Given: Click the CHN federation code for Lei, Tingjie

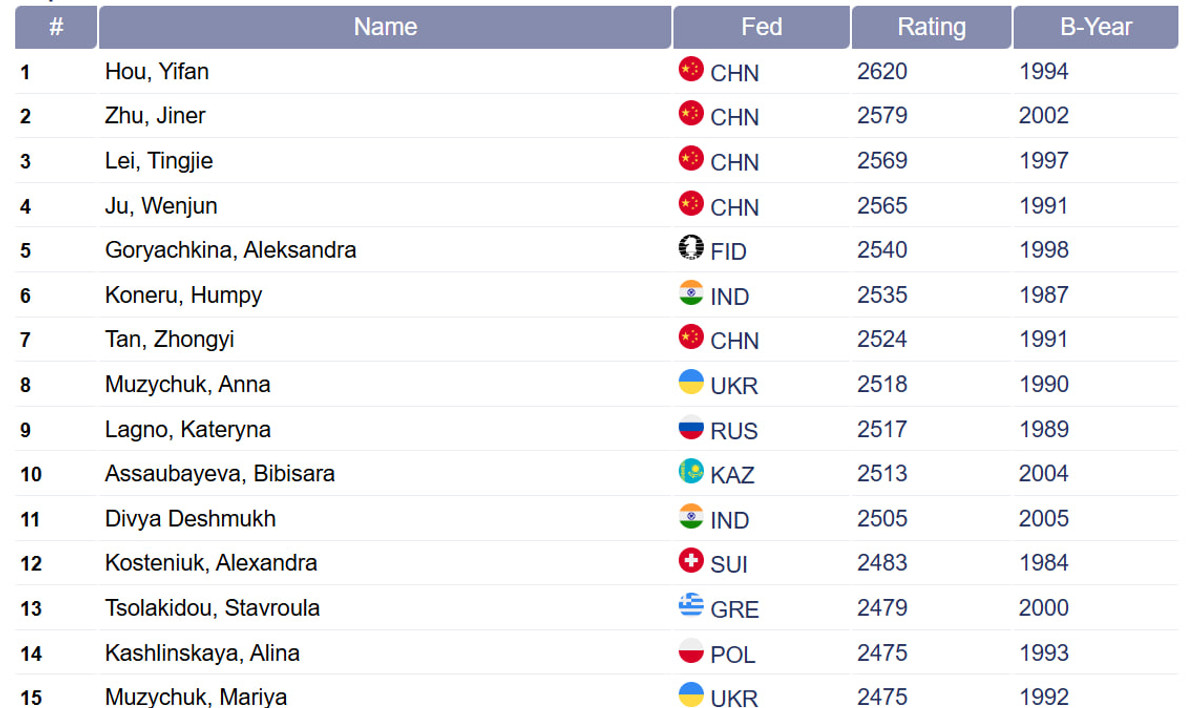Looking at the screenshot, I should click(x=734, y=162).
